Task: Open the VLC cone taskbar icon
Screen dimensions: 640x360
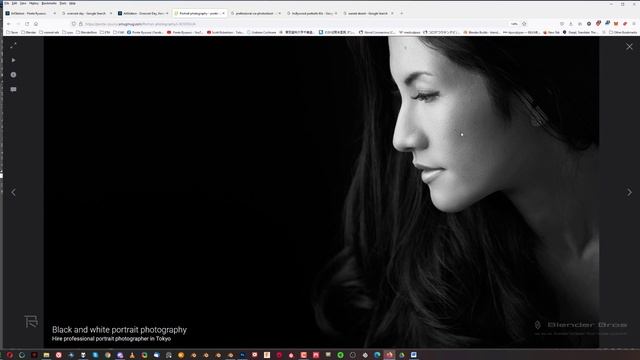Action: [x=132, y=355]
